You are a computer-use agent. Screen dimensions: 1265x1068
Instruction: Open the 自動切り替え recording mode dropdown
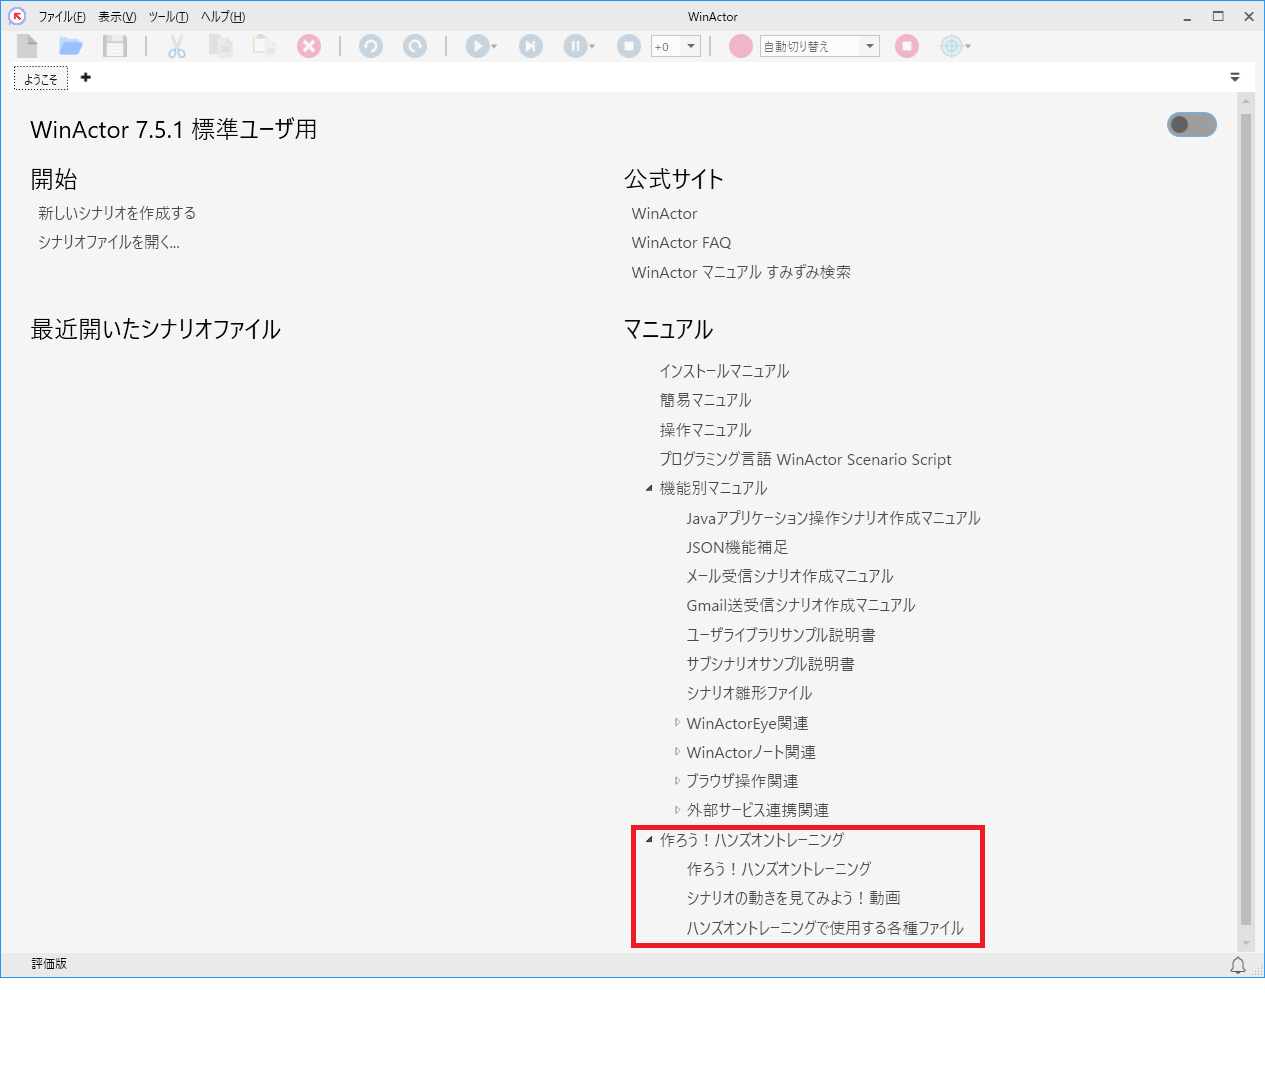870,46
